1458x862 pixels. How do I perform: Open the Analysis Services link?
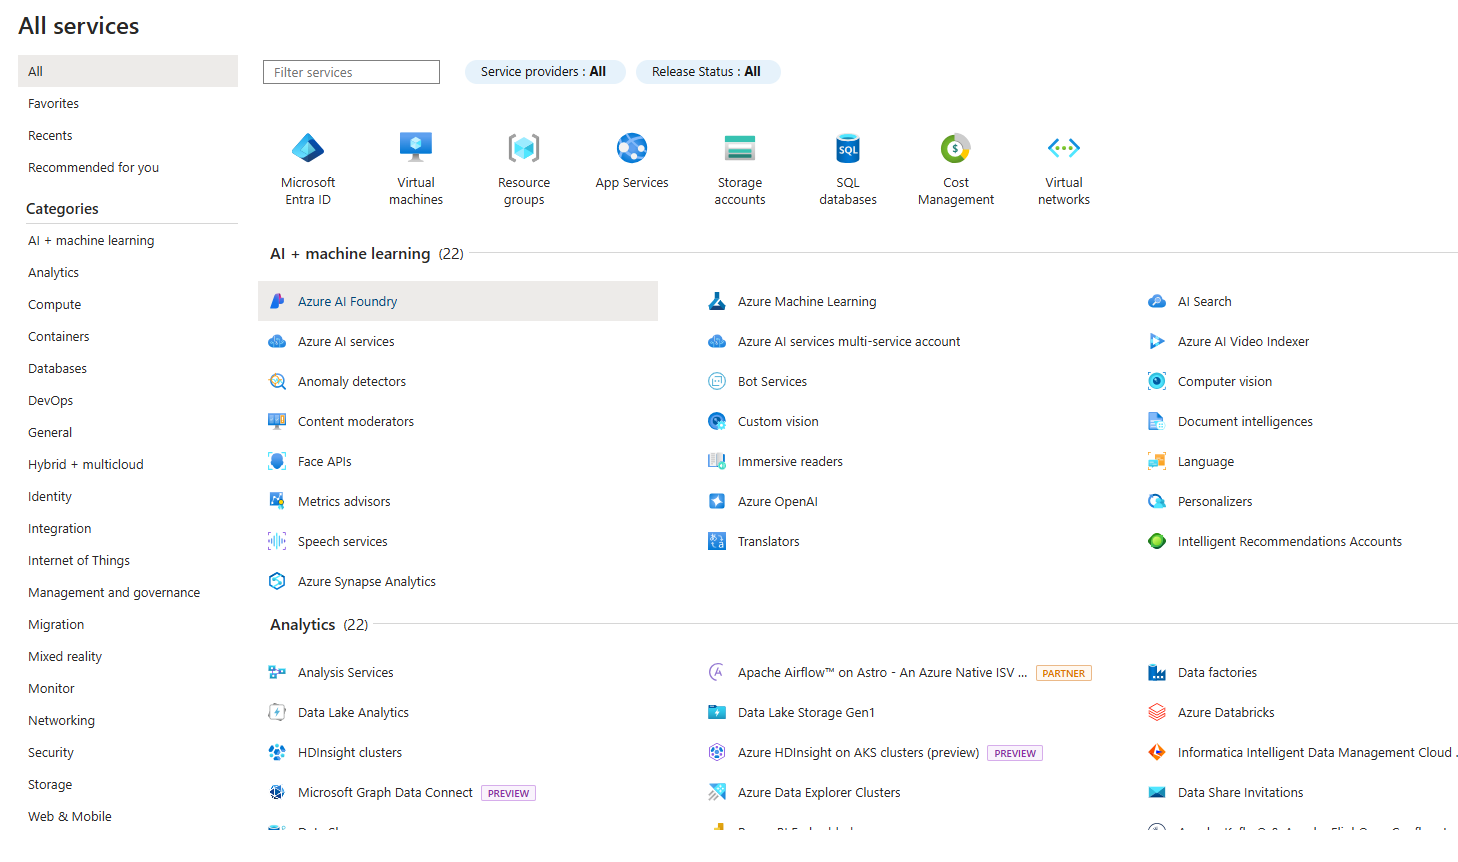(x=346, y=672)
